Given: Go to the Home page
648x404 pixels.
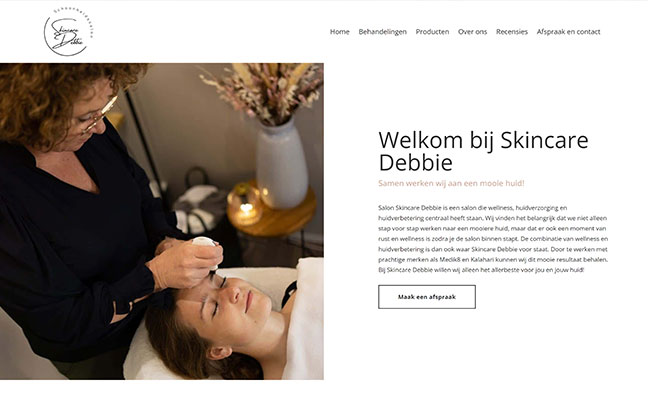Looking at the screenshot, I should [x=339, y=32].
